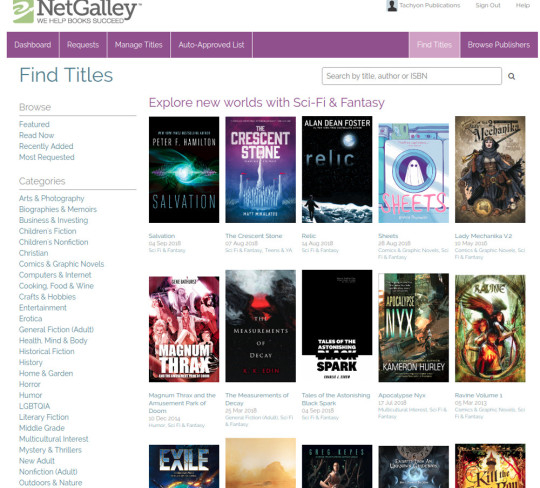Image resolution: width=540 pixels, height=488 pixels.
Task: Open Comics & Graphic Novels category
Action: pyautogui.click(x=61, y=264)
